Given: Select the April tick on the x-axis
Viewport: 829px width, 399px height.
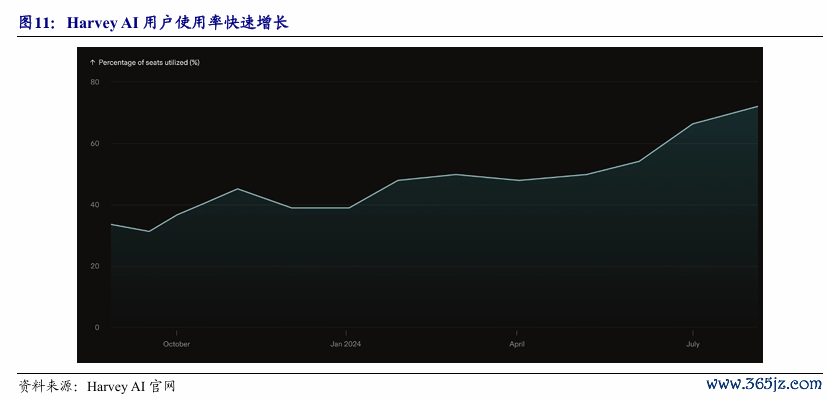Looking at the screenshot, I should click(x=517, y=344).
